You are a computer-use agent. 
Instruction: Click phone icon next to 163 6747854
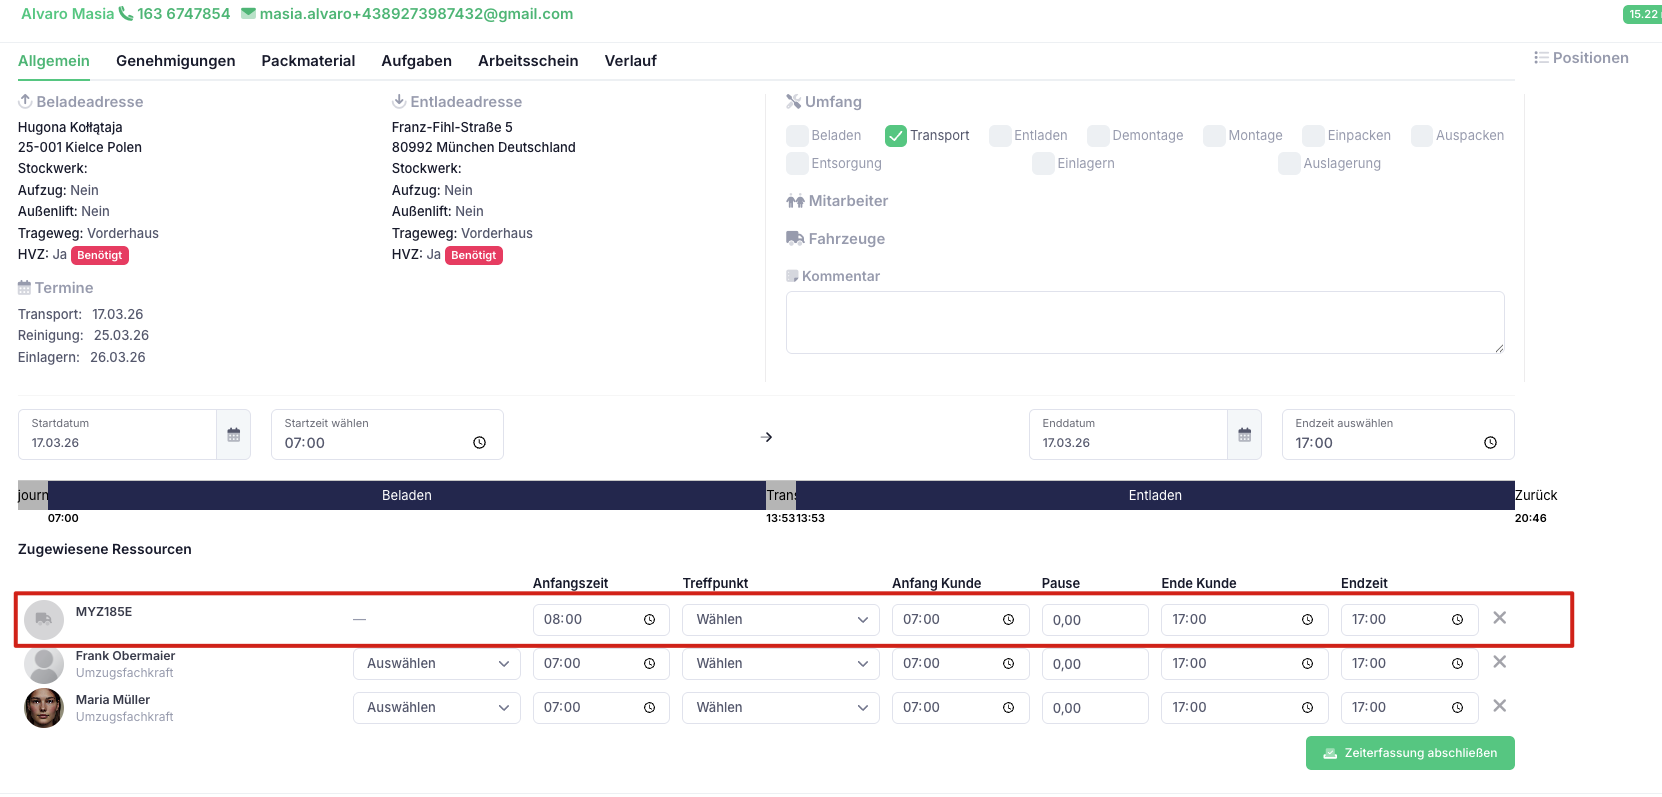[126, 14]
